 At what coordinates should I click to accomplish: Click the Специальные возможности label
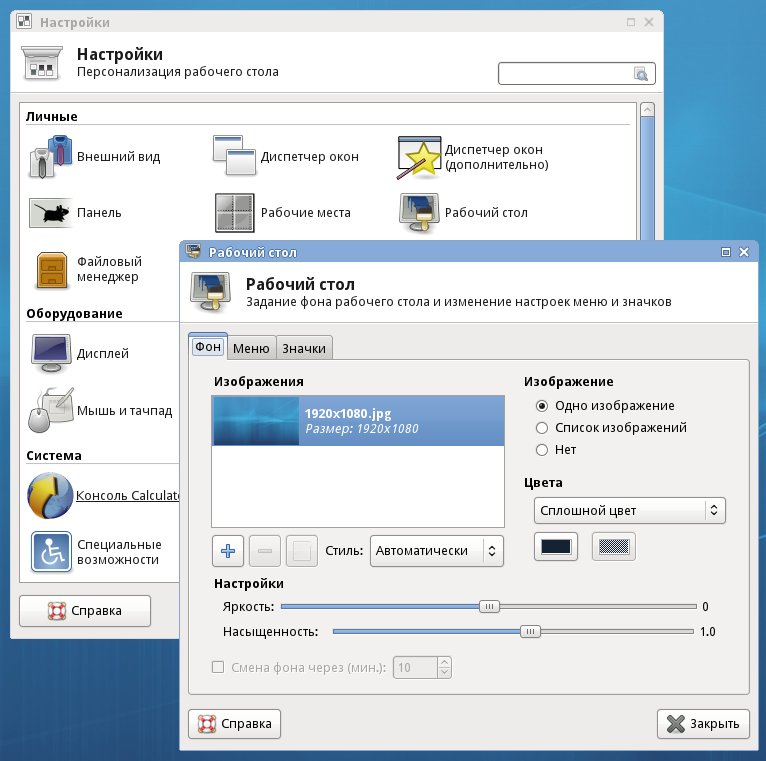tap(119, 552)
